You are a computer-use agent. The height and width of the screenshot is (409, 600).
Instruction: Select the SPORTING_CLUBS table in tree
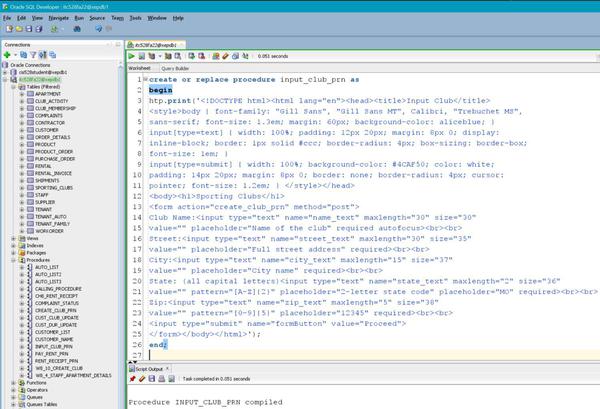coord(54,185)
